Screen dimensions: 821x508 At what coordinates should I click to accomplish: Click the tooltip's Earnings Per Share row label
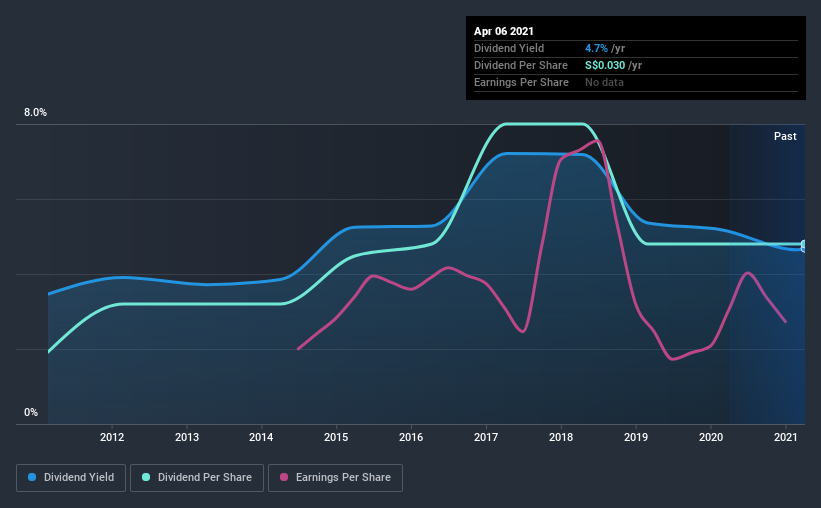point(522,82)
